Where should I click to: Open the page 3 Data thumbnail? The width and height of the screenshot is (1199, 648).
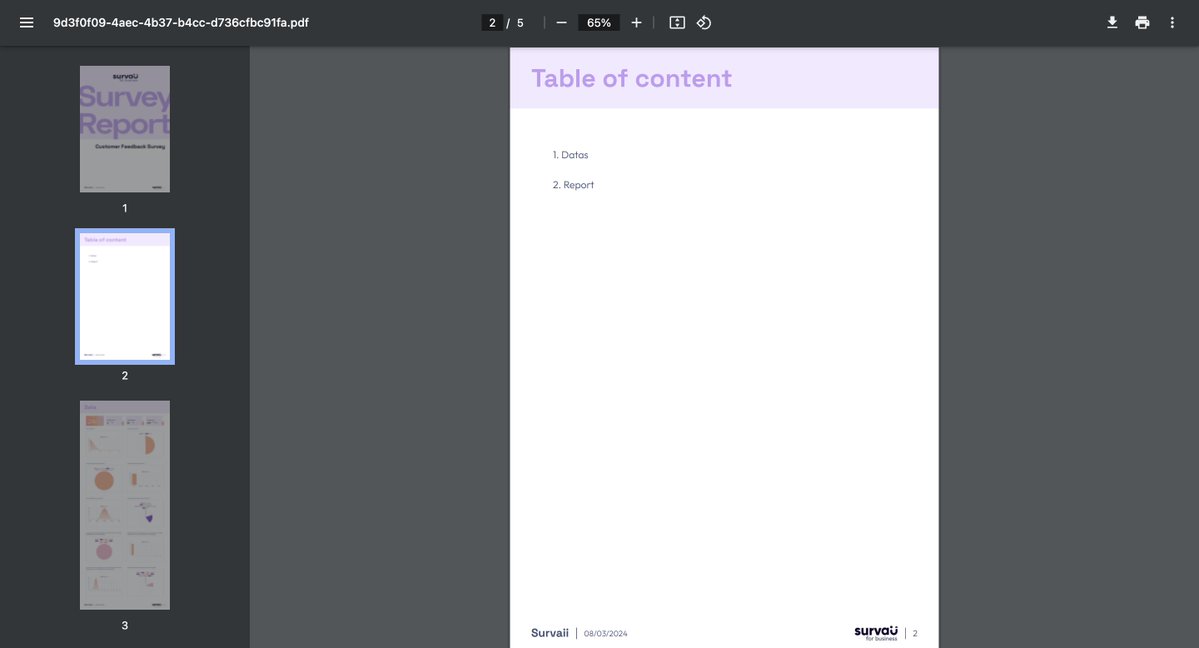125,505
